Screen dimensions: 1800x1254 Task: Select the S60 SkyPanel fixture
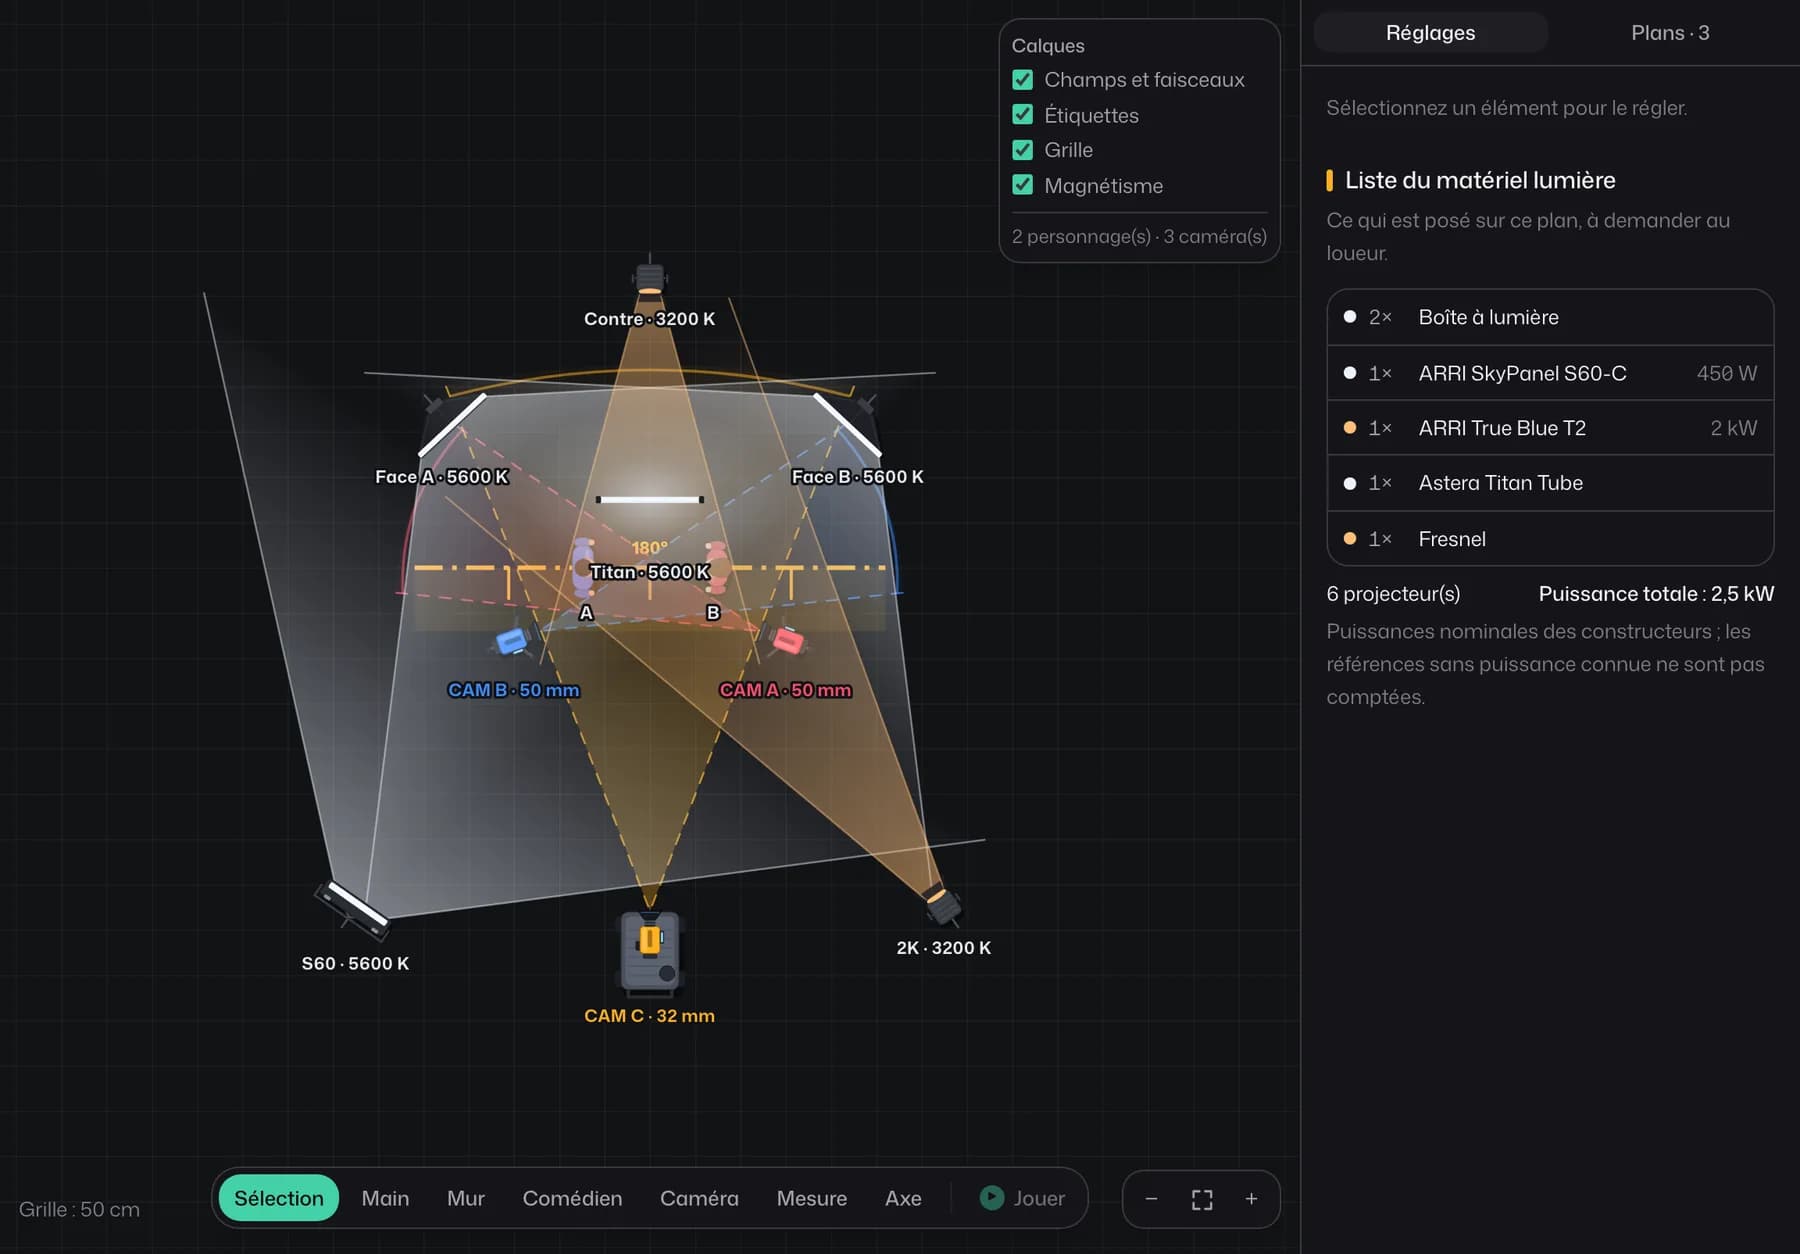click(353, 909)
